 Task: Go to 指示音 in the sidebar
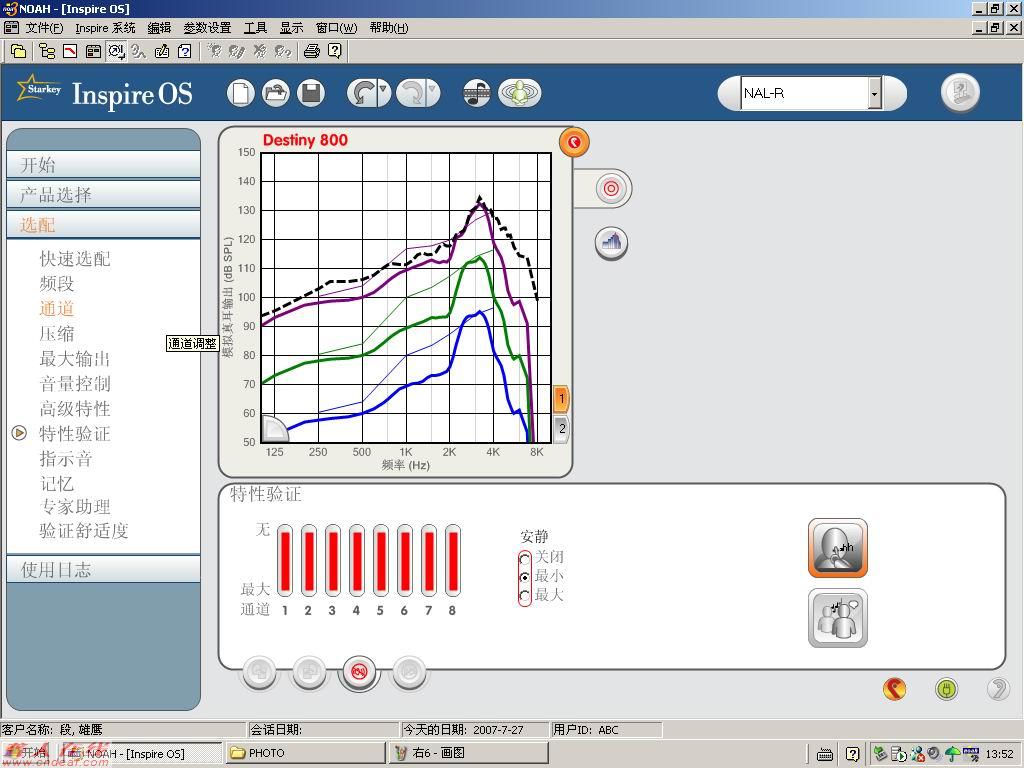[x=66, y=458]
